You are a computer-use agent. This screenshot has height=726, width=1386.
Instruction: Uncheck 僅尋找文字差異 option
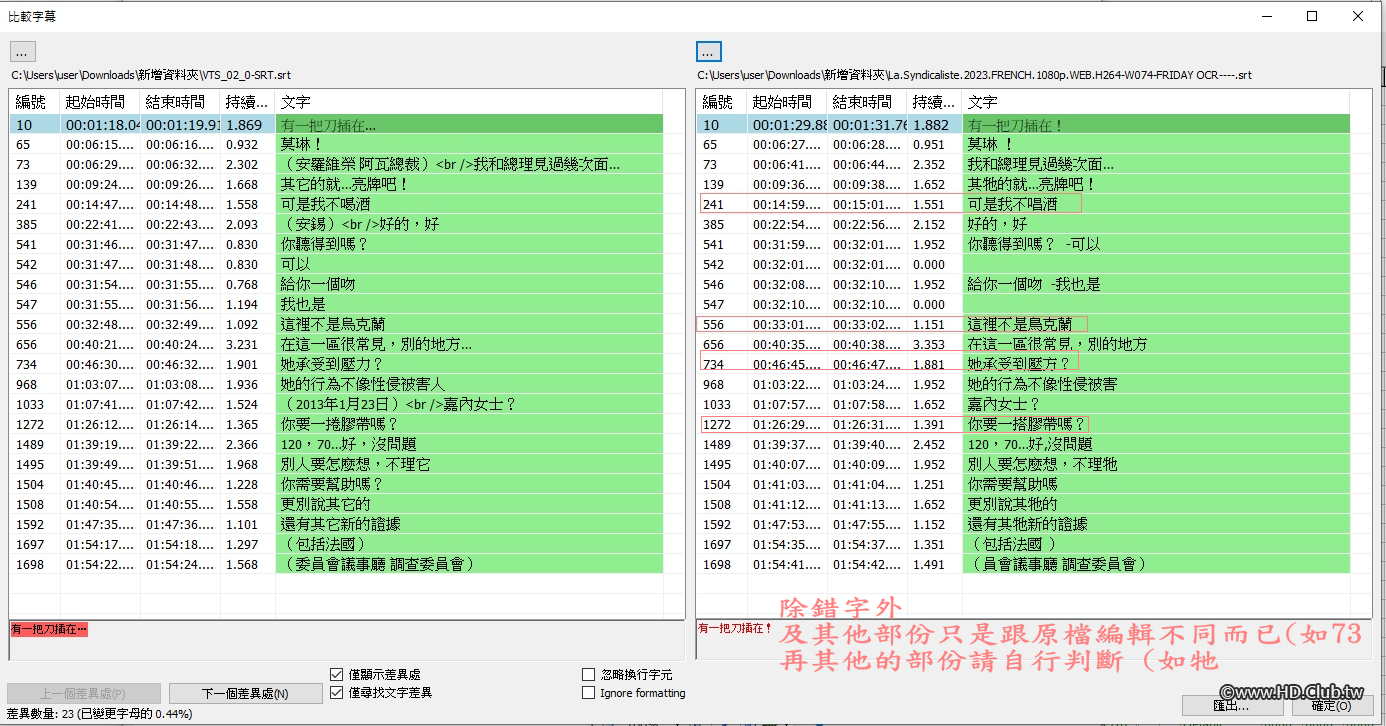pos(337,693)
